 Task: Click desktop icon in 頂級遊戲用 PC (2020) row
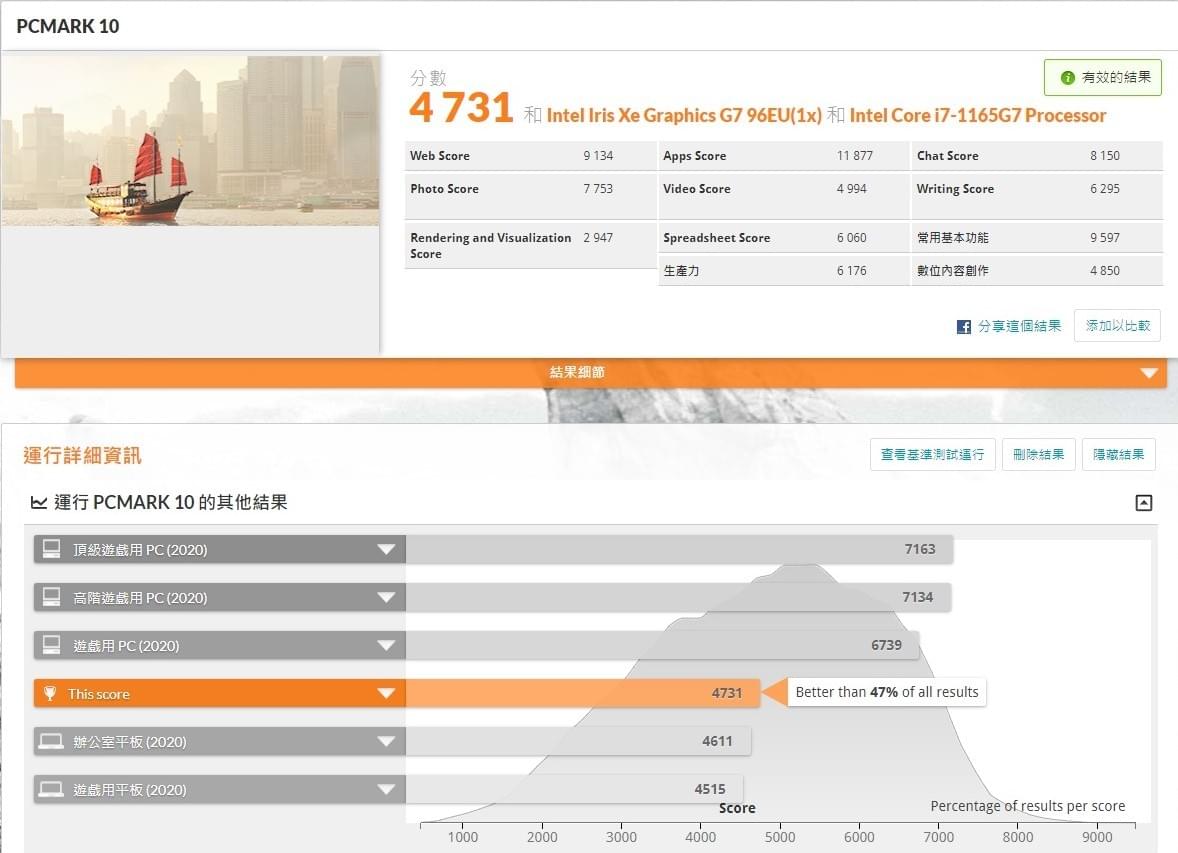tap(51, 549)
